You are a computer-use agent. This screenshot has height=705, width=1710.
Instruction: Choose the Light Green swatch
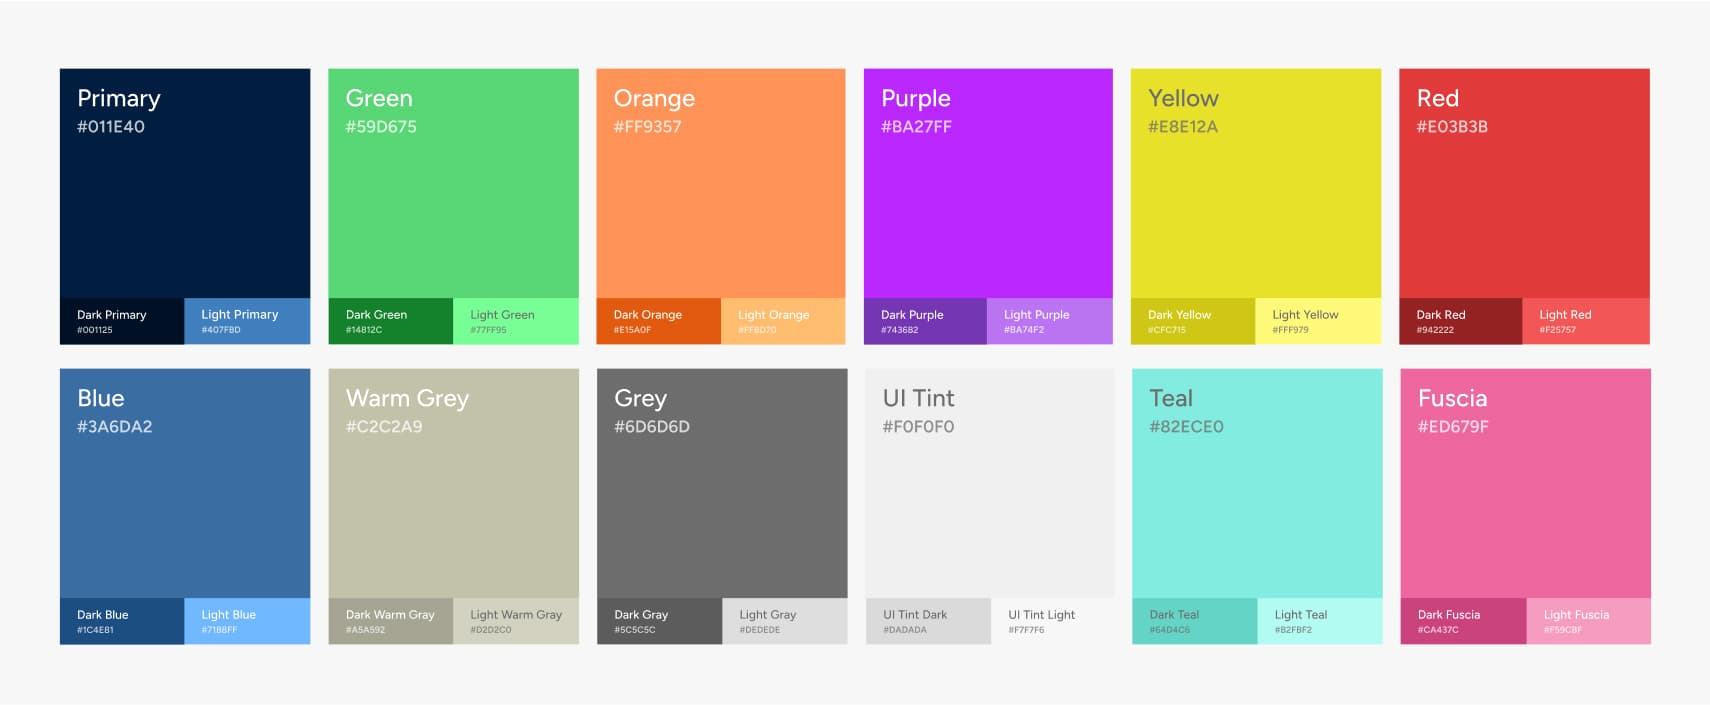[516, 321]
